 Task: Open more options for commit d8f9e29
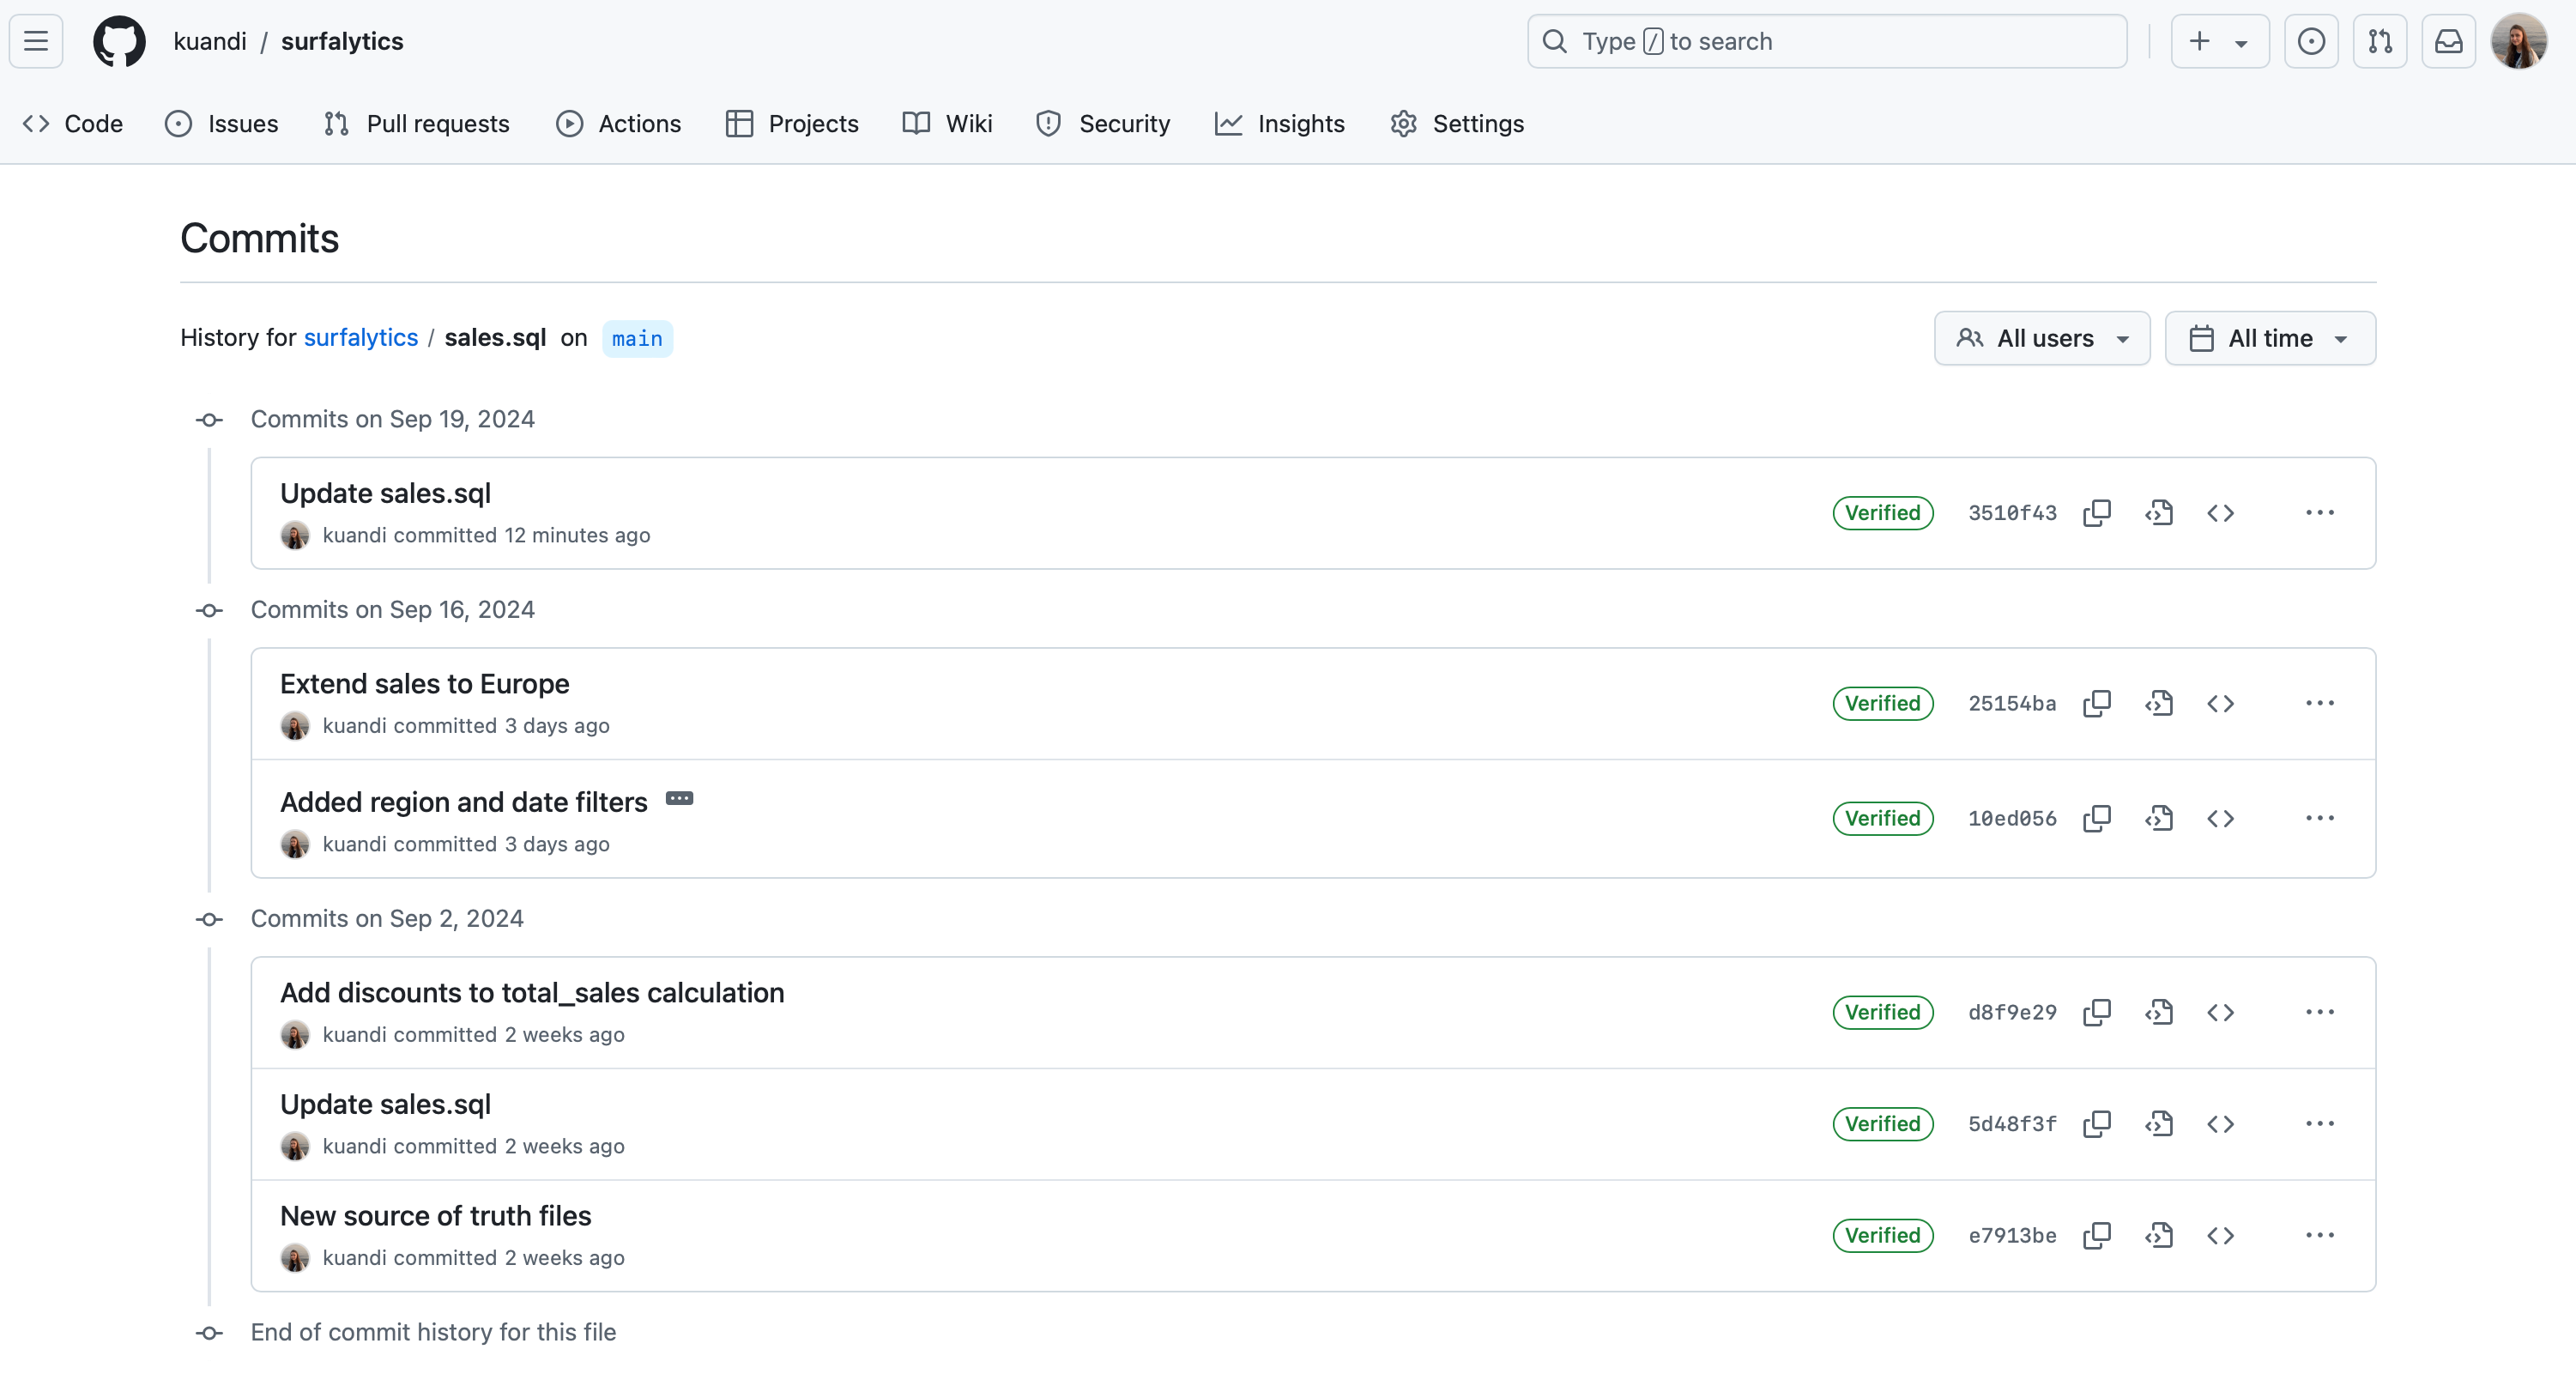tap(2320, 1013)
